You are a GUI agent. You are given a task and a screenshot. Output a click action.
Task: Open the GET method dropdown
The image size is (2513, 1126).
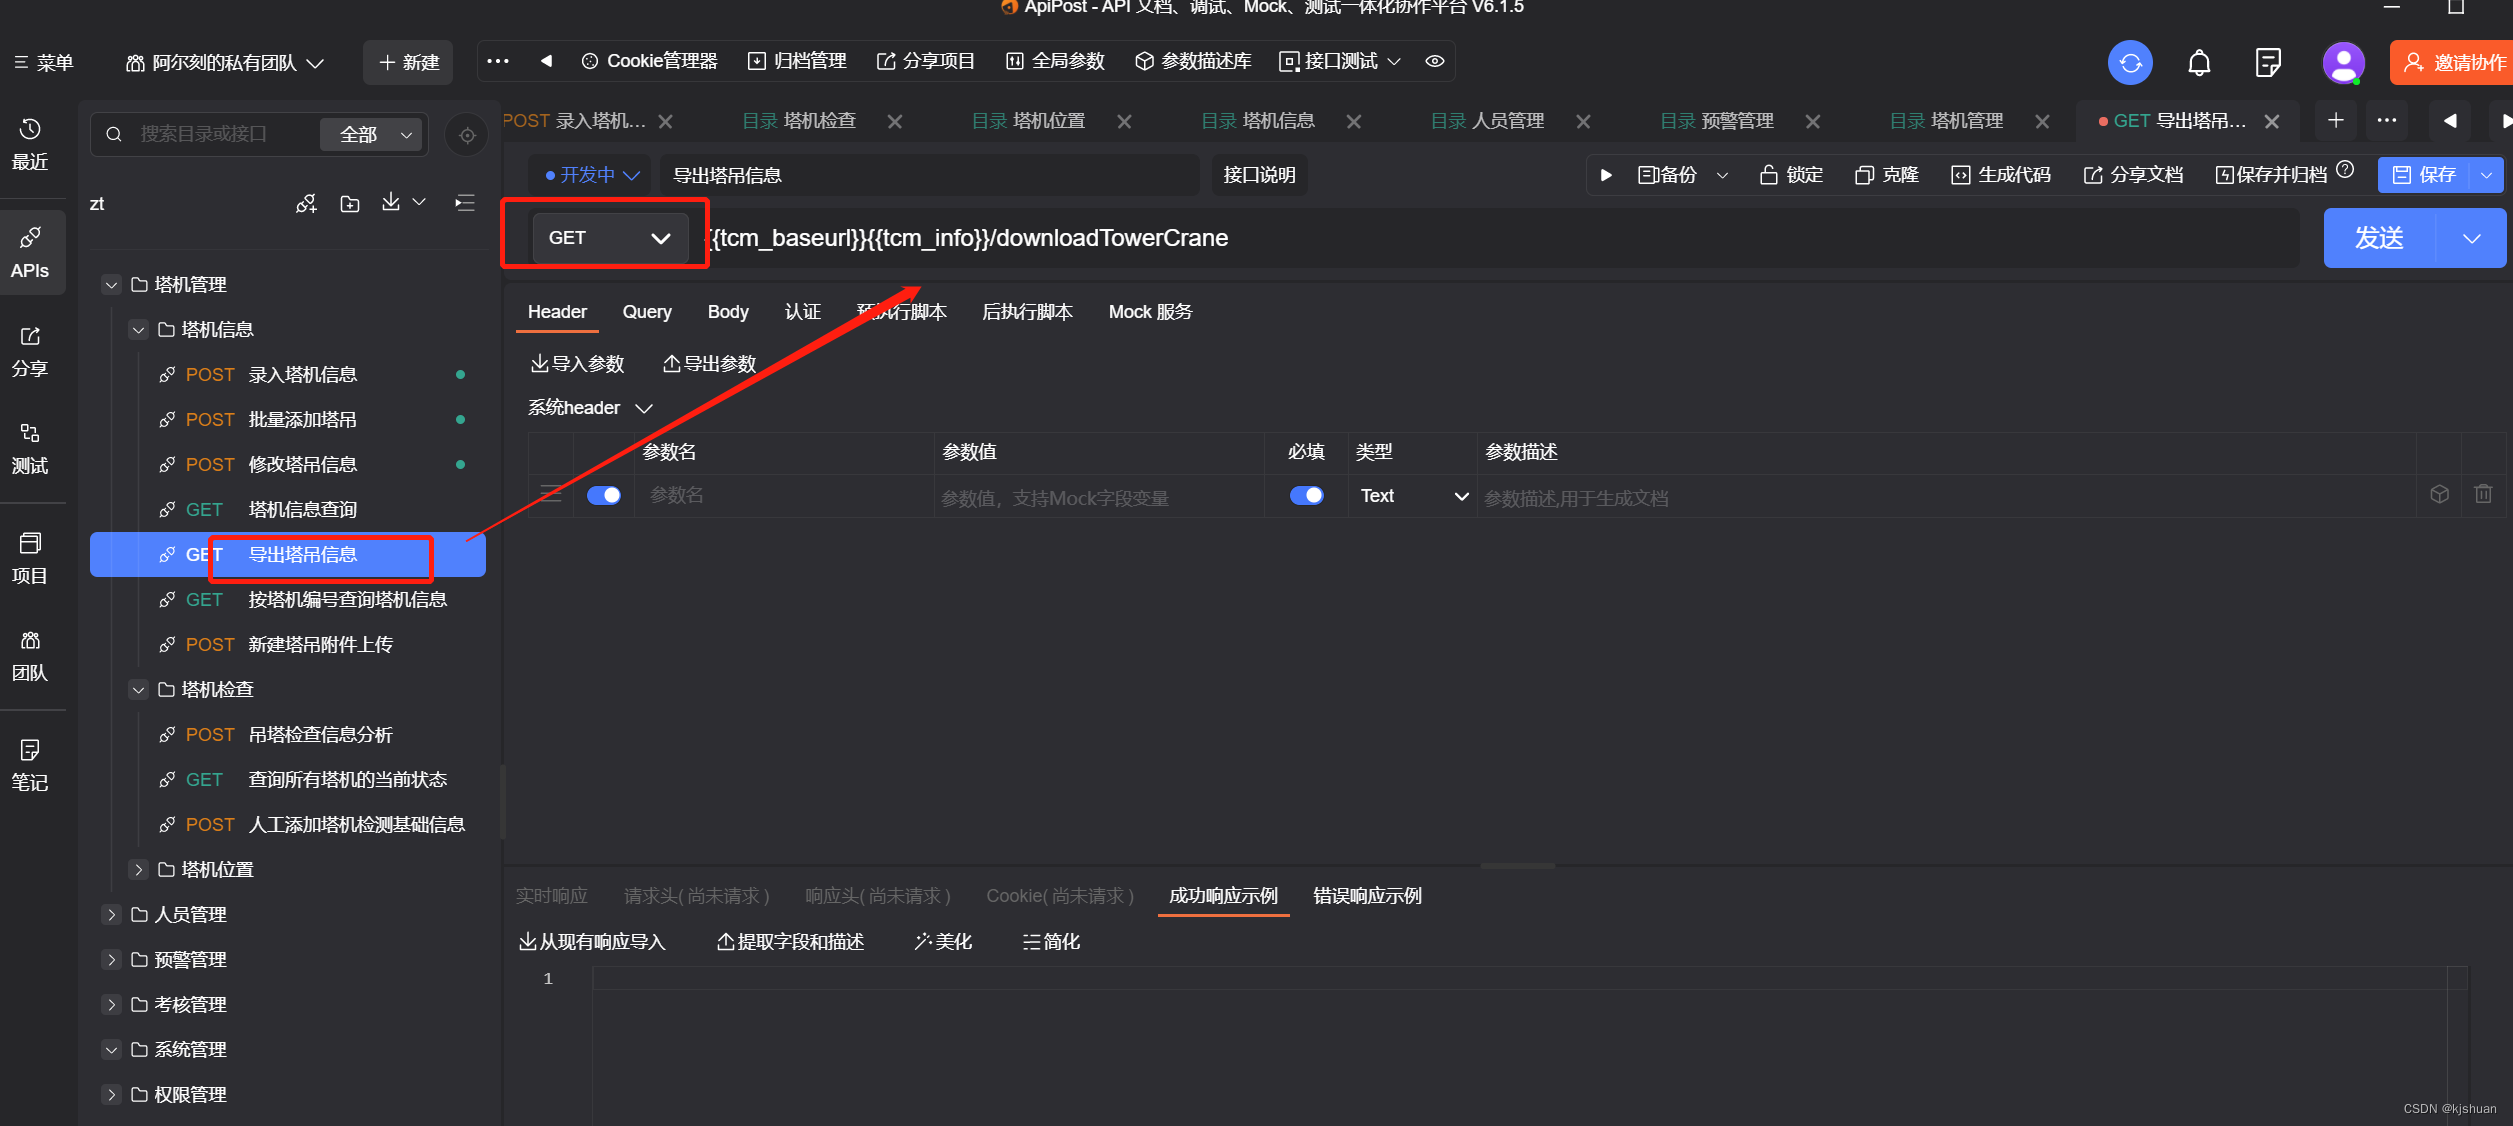click(608, 238)
